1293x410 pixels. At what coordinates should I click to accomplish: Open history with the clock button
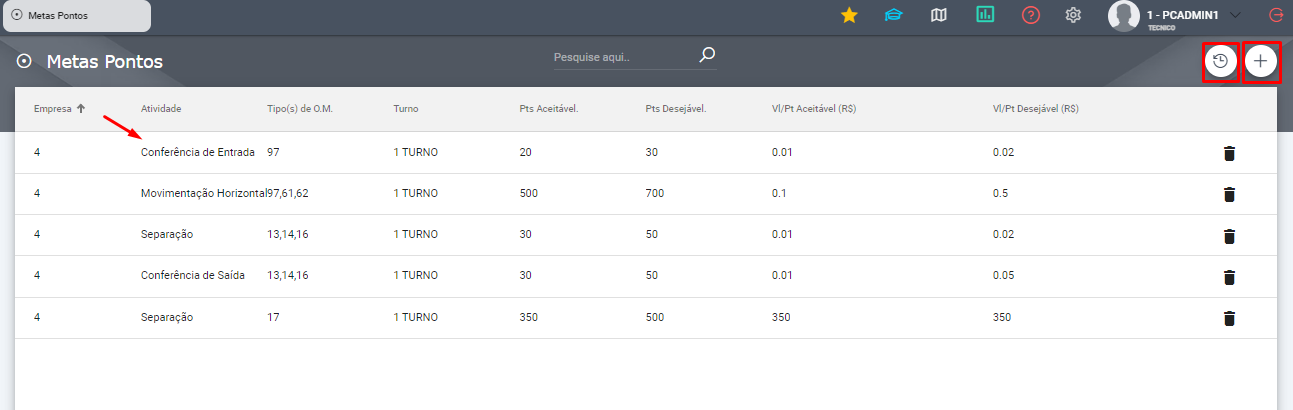pyautogui.click(x=1221, y=62)
